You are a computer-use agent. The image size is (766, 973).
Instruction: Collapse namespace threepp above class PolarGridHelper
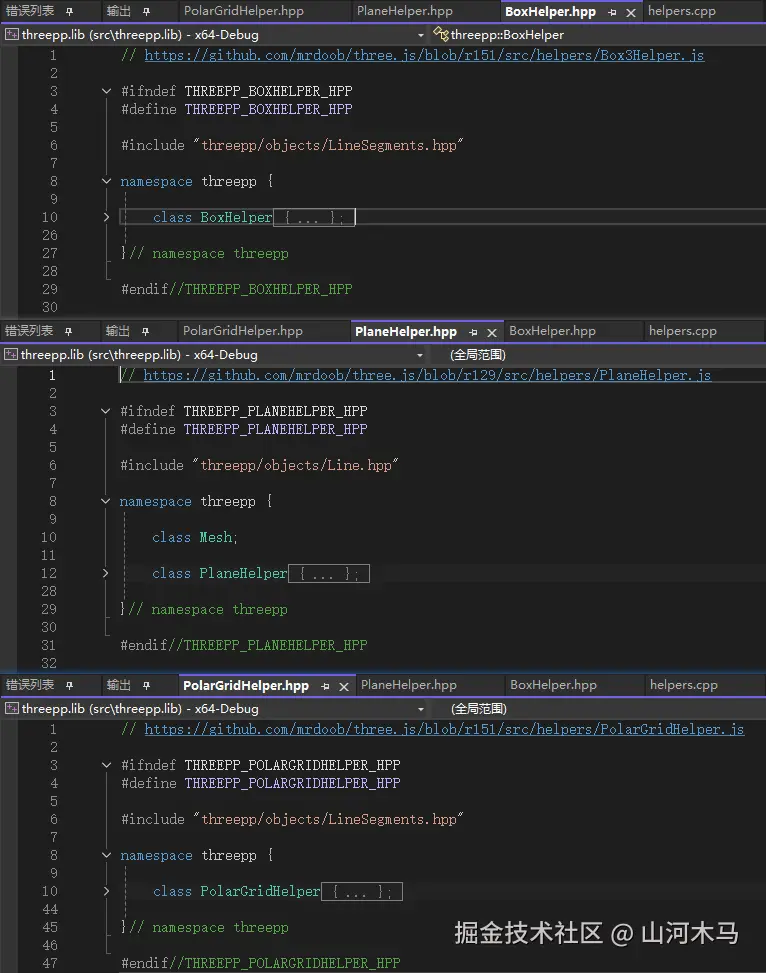(106, 855)
